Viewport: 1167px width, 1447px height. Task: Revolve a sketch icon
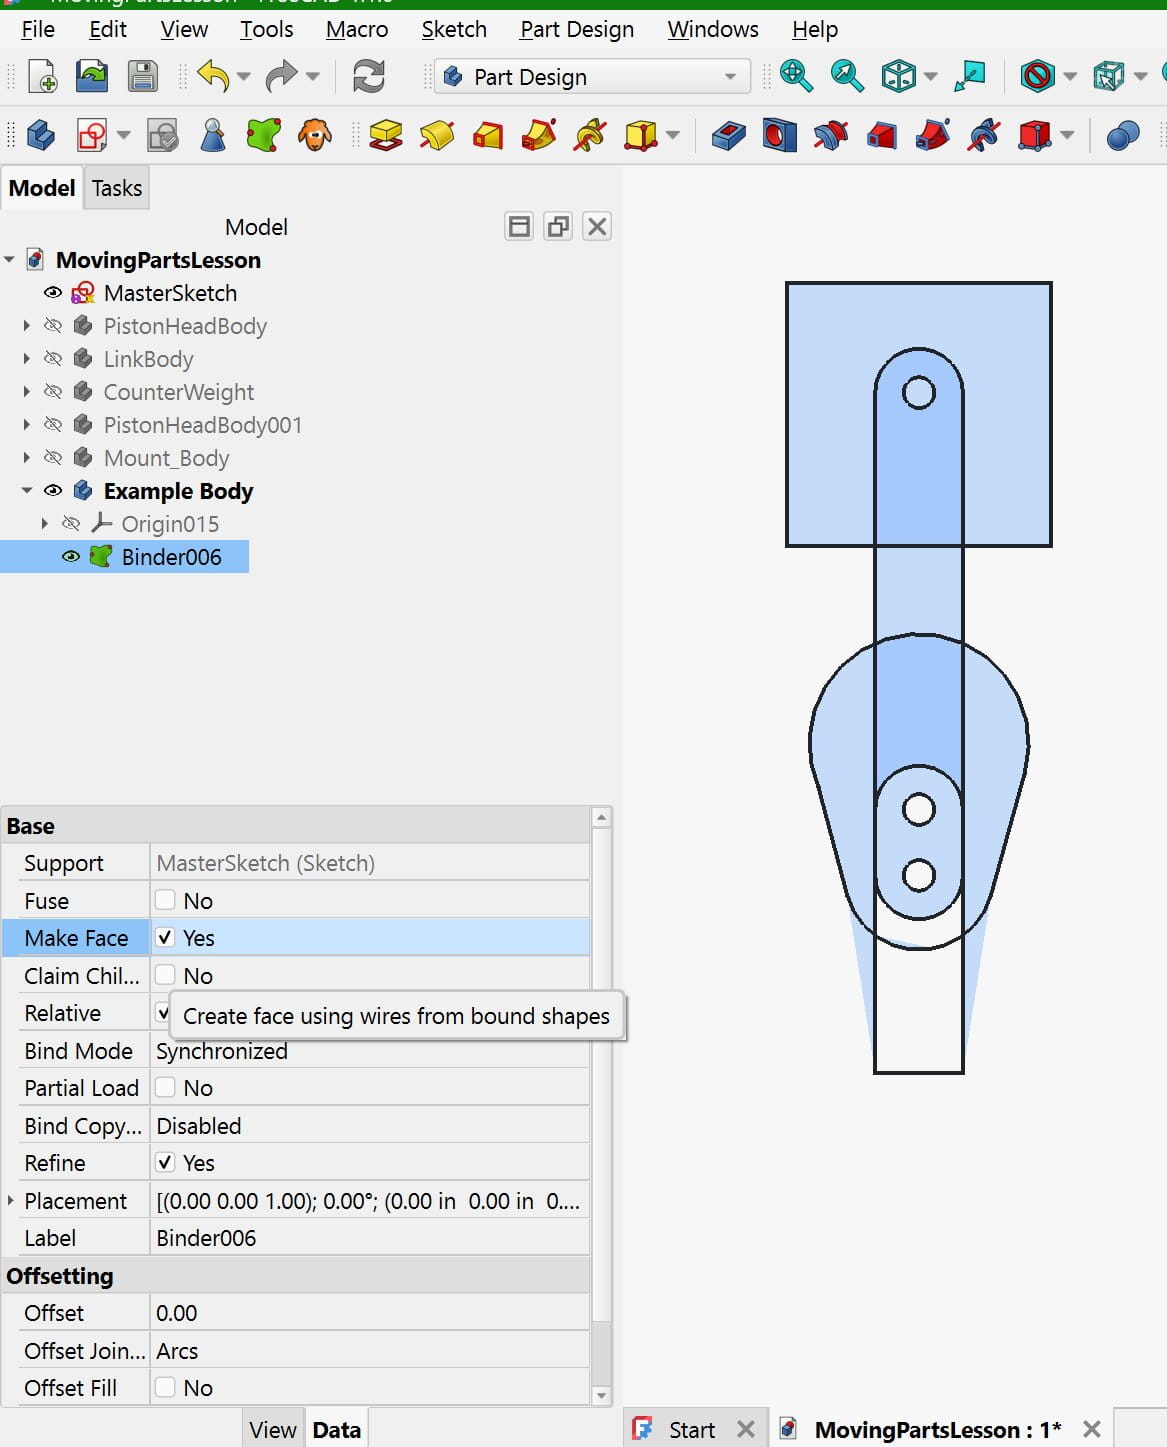tap(437, 134)
